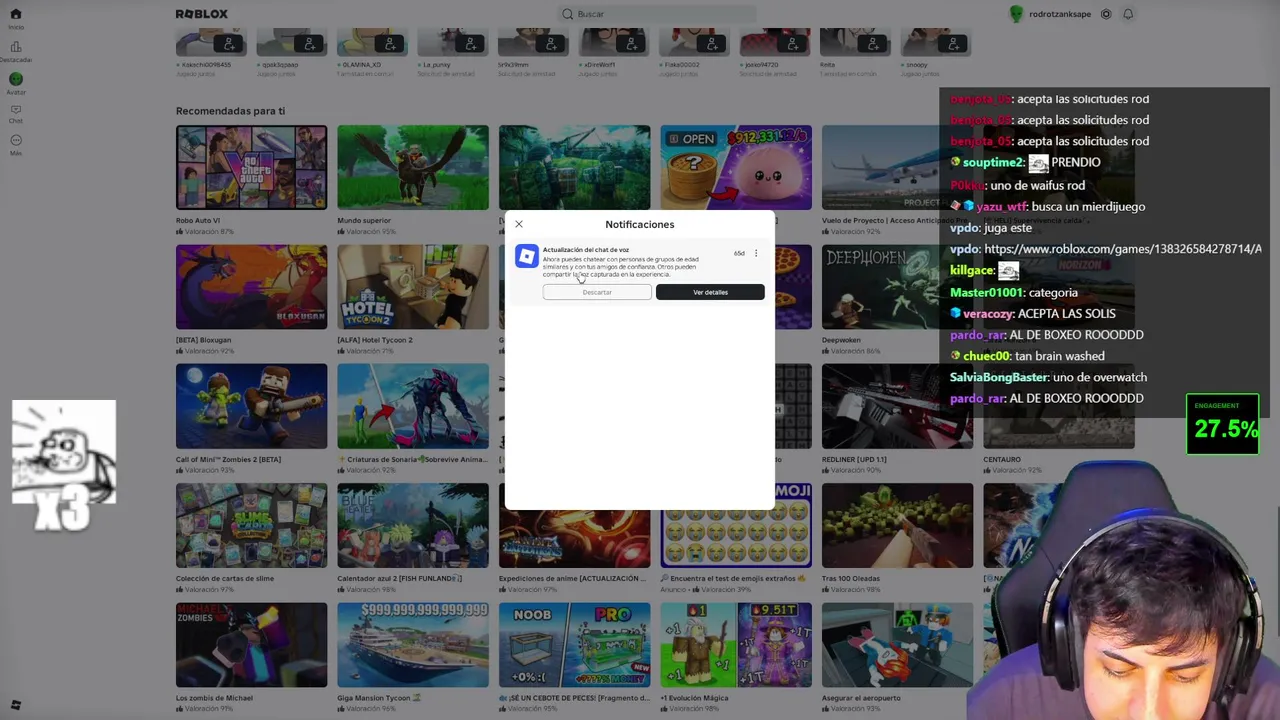Open the Vuelo de Proyecto airplane thumbnail

point(897,167)
